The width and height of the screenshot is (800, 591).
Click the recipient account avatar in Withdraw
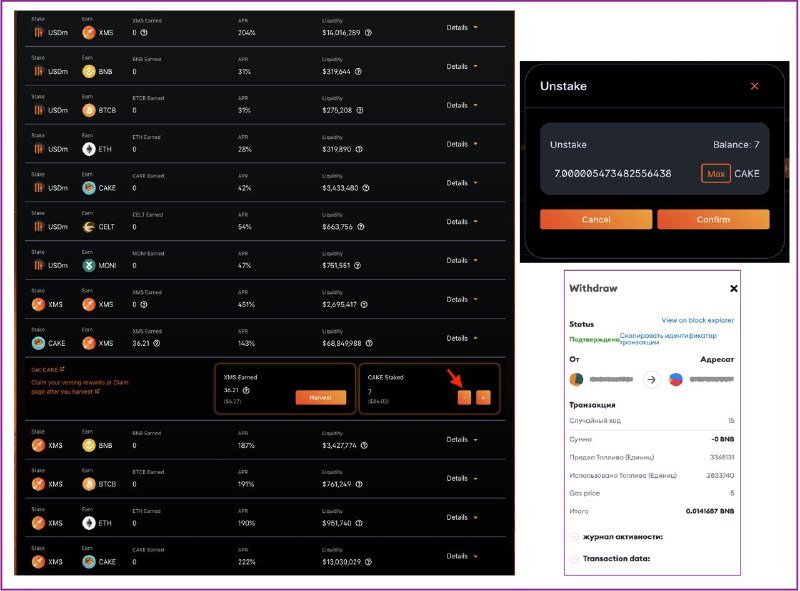[x=676, y=380]
